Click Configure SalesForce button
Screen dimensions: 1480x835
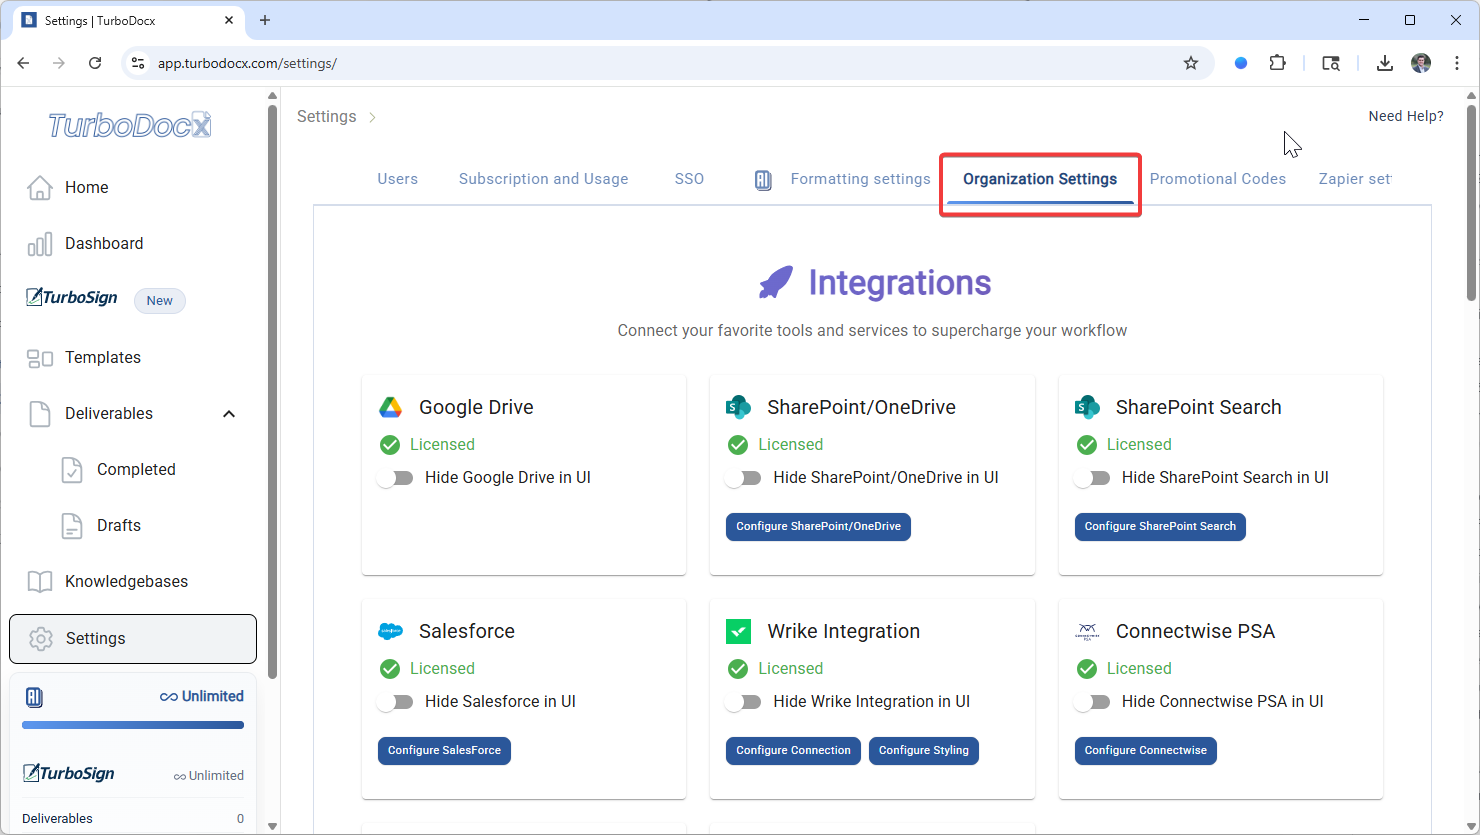[444, 751]
